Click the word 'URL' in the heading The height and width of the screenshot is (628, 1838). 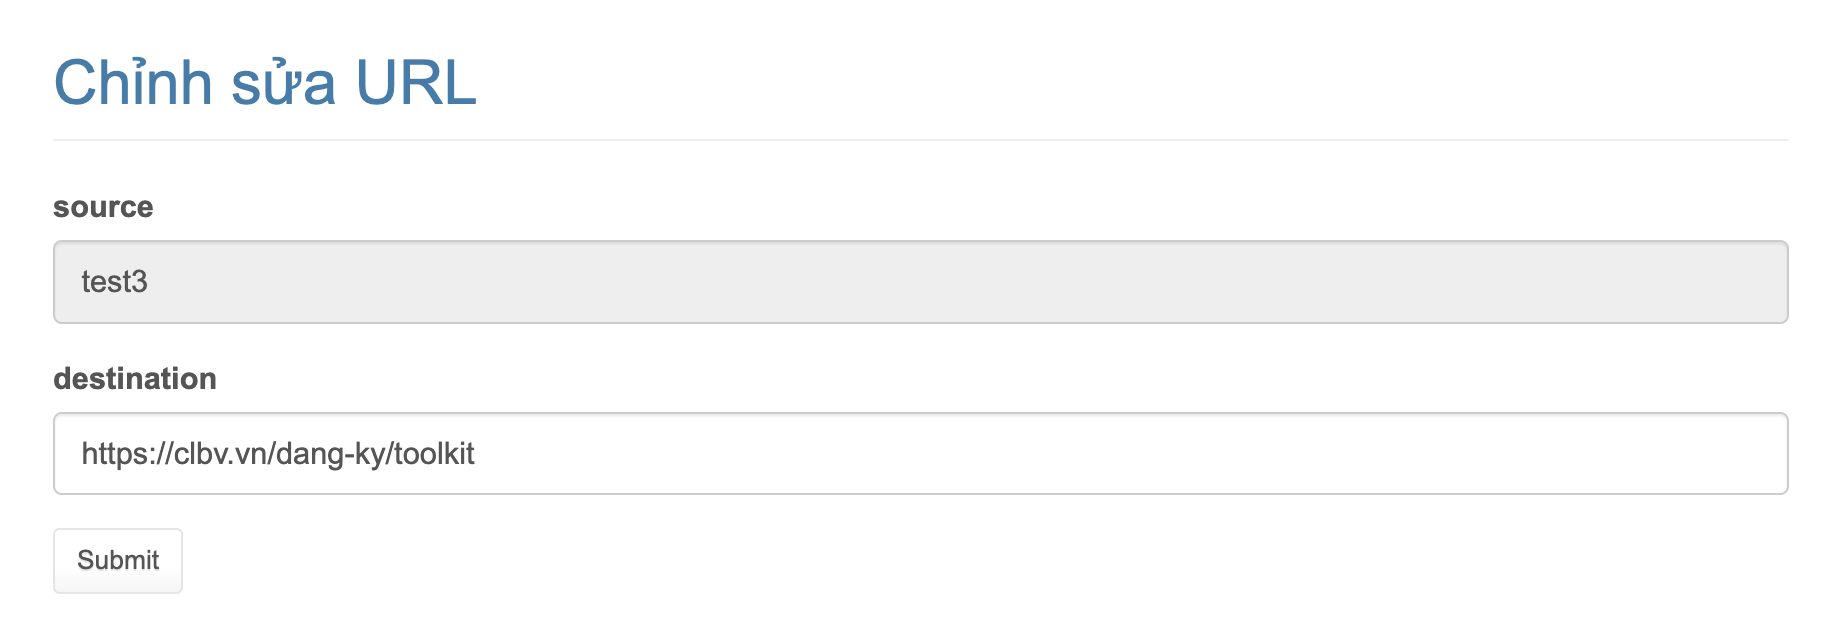pyautogui.click(x=416, y=82)
